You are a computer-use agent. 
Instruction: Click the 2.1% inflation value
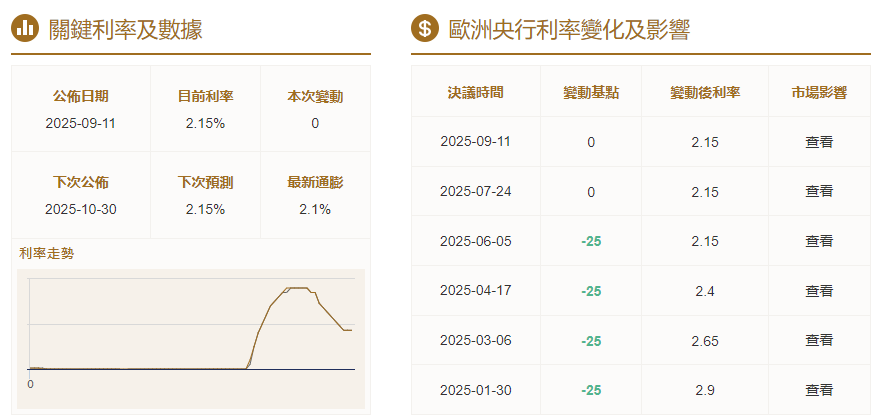(x=315, y=209)
